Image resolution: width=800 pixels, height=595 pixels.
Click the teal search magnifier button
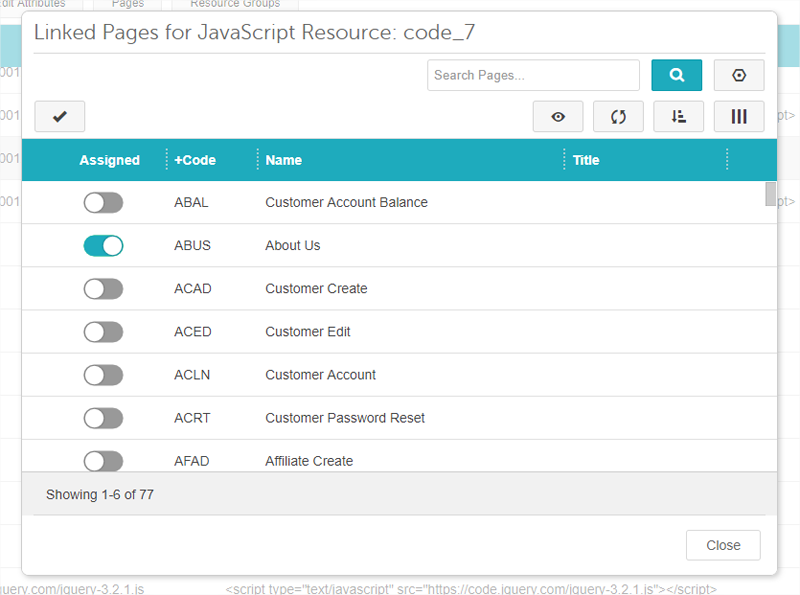(x=676, y=75)
